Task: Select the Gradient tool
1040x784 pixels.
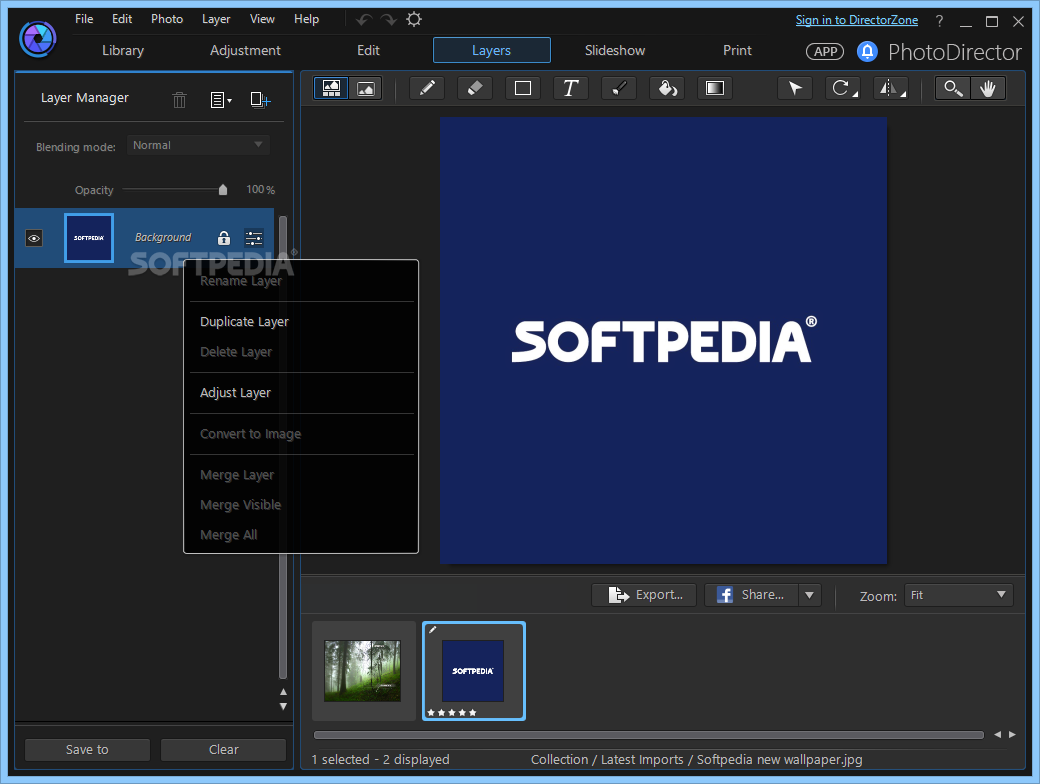Action: (715, 88)
